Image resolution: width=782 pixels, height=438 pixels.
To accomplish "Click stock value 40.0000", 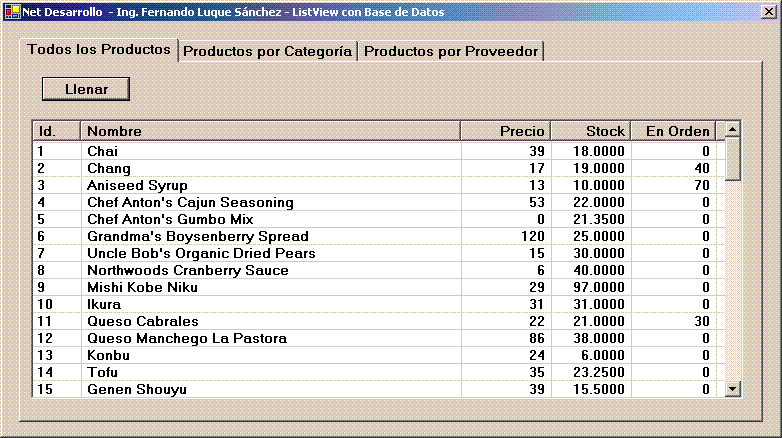I will [598, 270].
